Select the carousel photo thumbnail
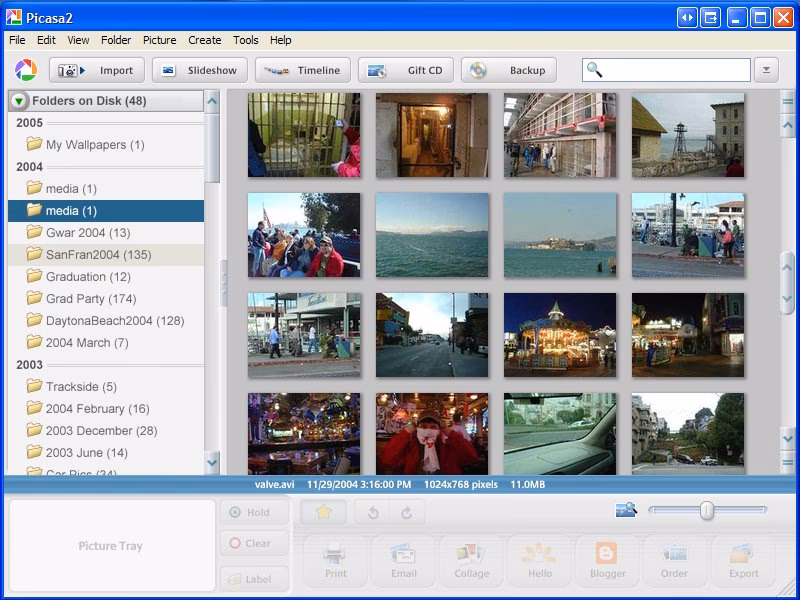This screenshot has width=800, height=600. [x=559, y=333]
